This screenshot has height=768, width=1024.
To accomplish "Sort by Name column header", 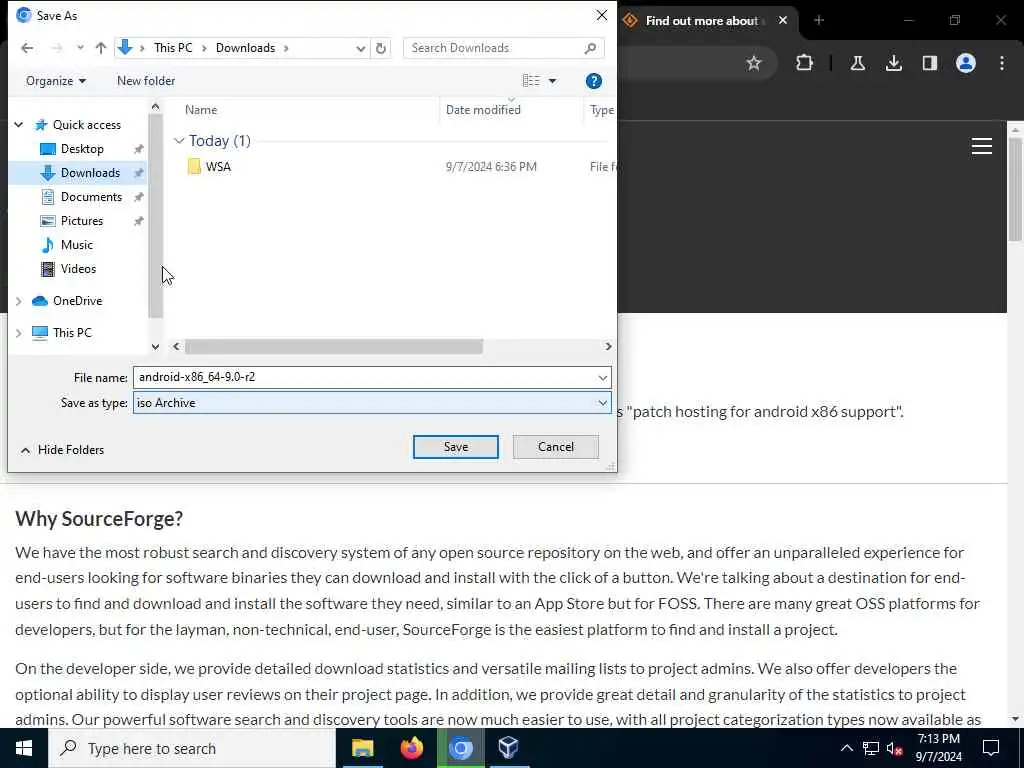I will click(200, 110).
